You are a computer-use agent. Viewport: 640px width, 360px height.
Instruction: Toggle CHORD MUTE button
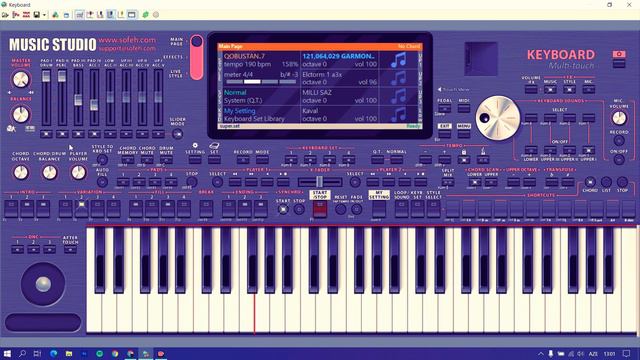pyautogui.click(x=147, y=160)
